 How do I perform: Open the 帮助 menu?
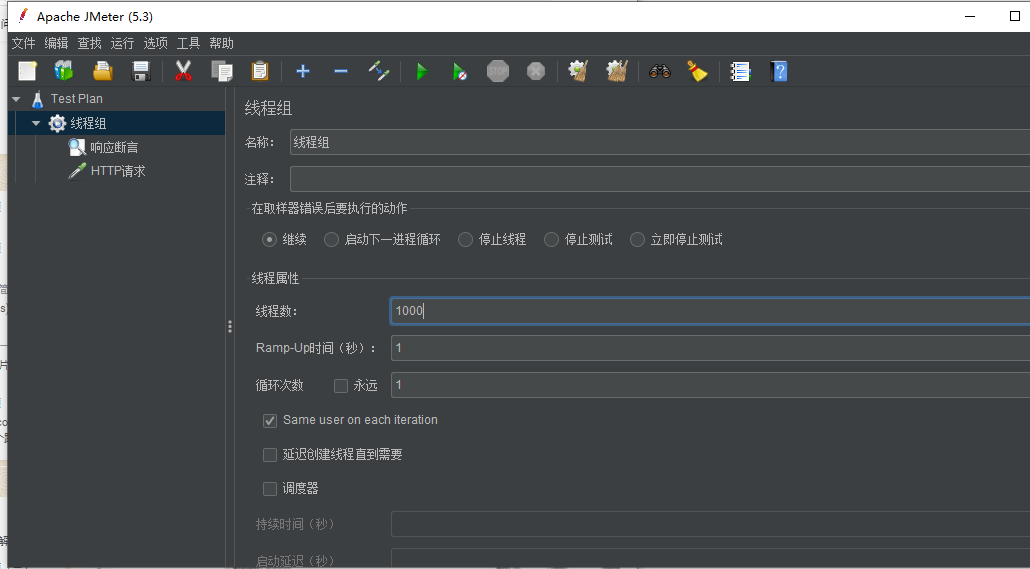point(221,43)
